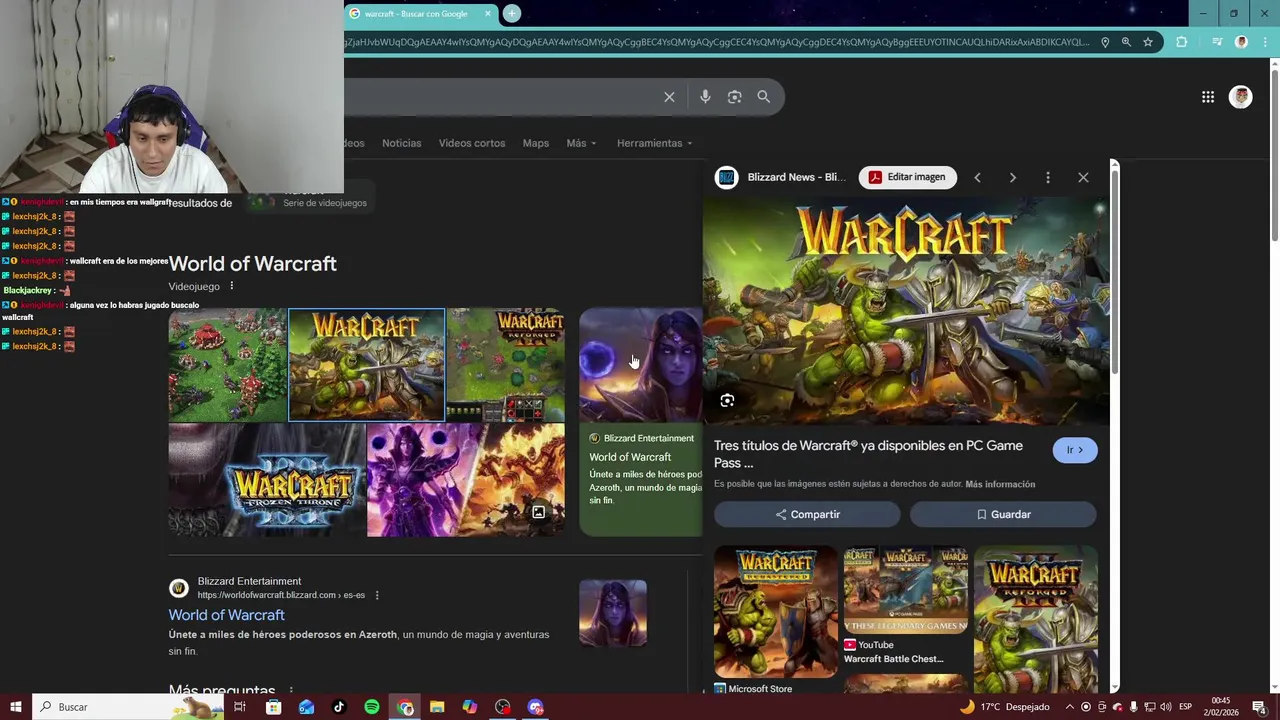Viewport: 1280px width, 720px height.
Task: Click the magnifier search submit icon
Action: click(764, 97)
